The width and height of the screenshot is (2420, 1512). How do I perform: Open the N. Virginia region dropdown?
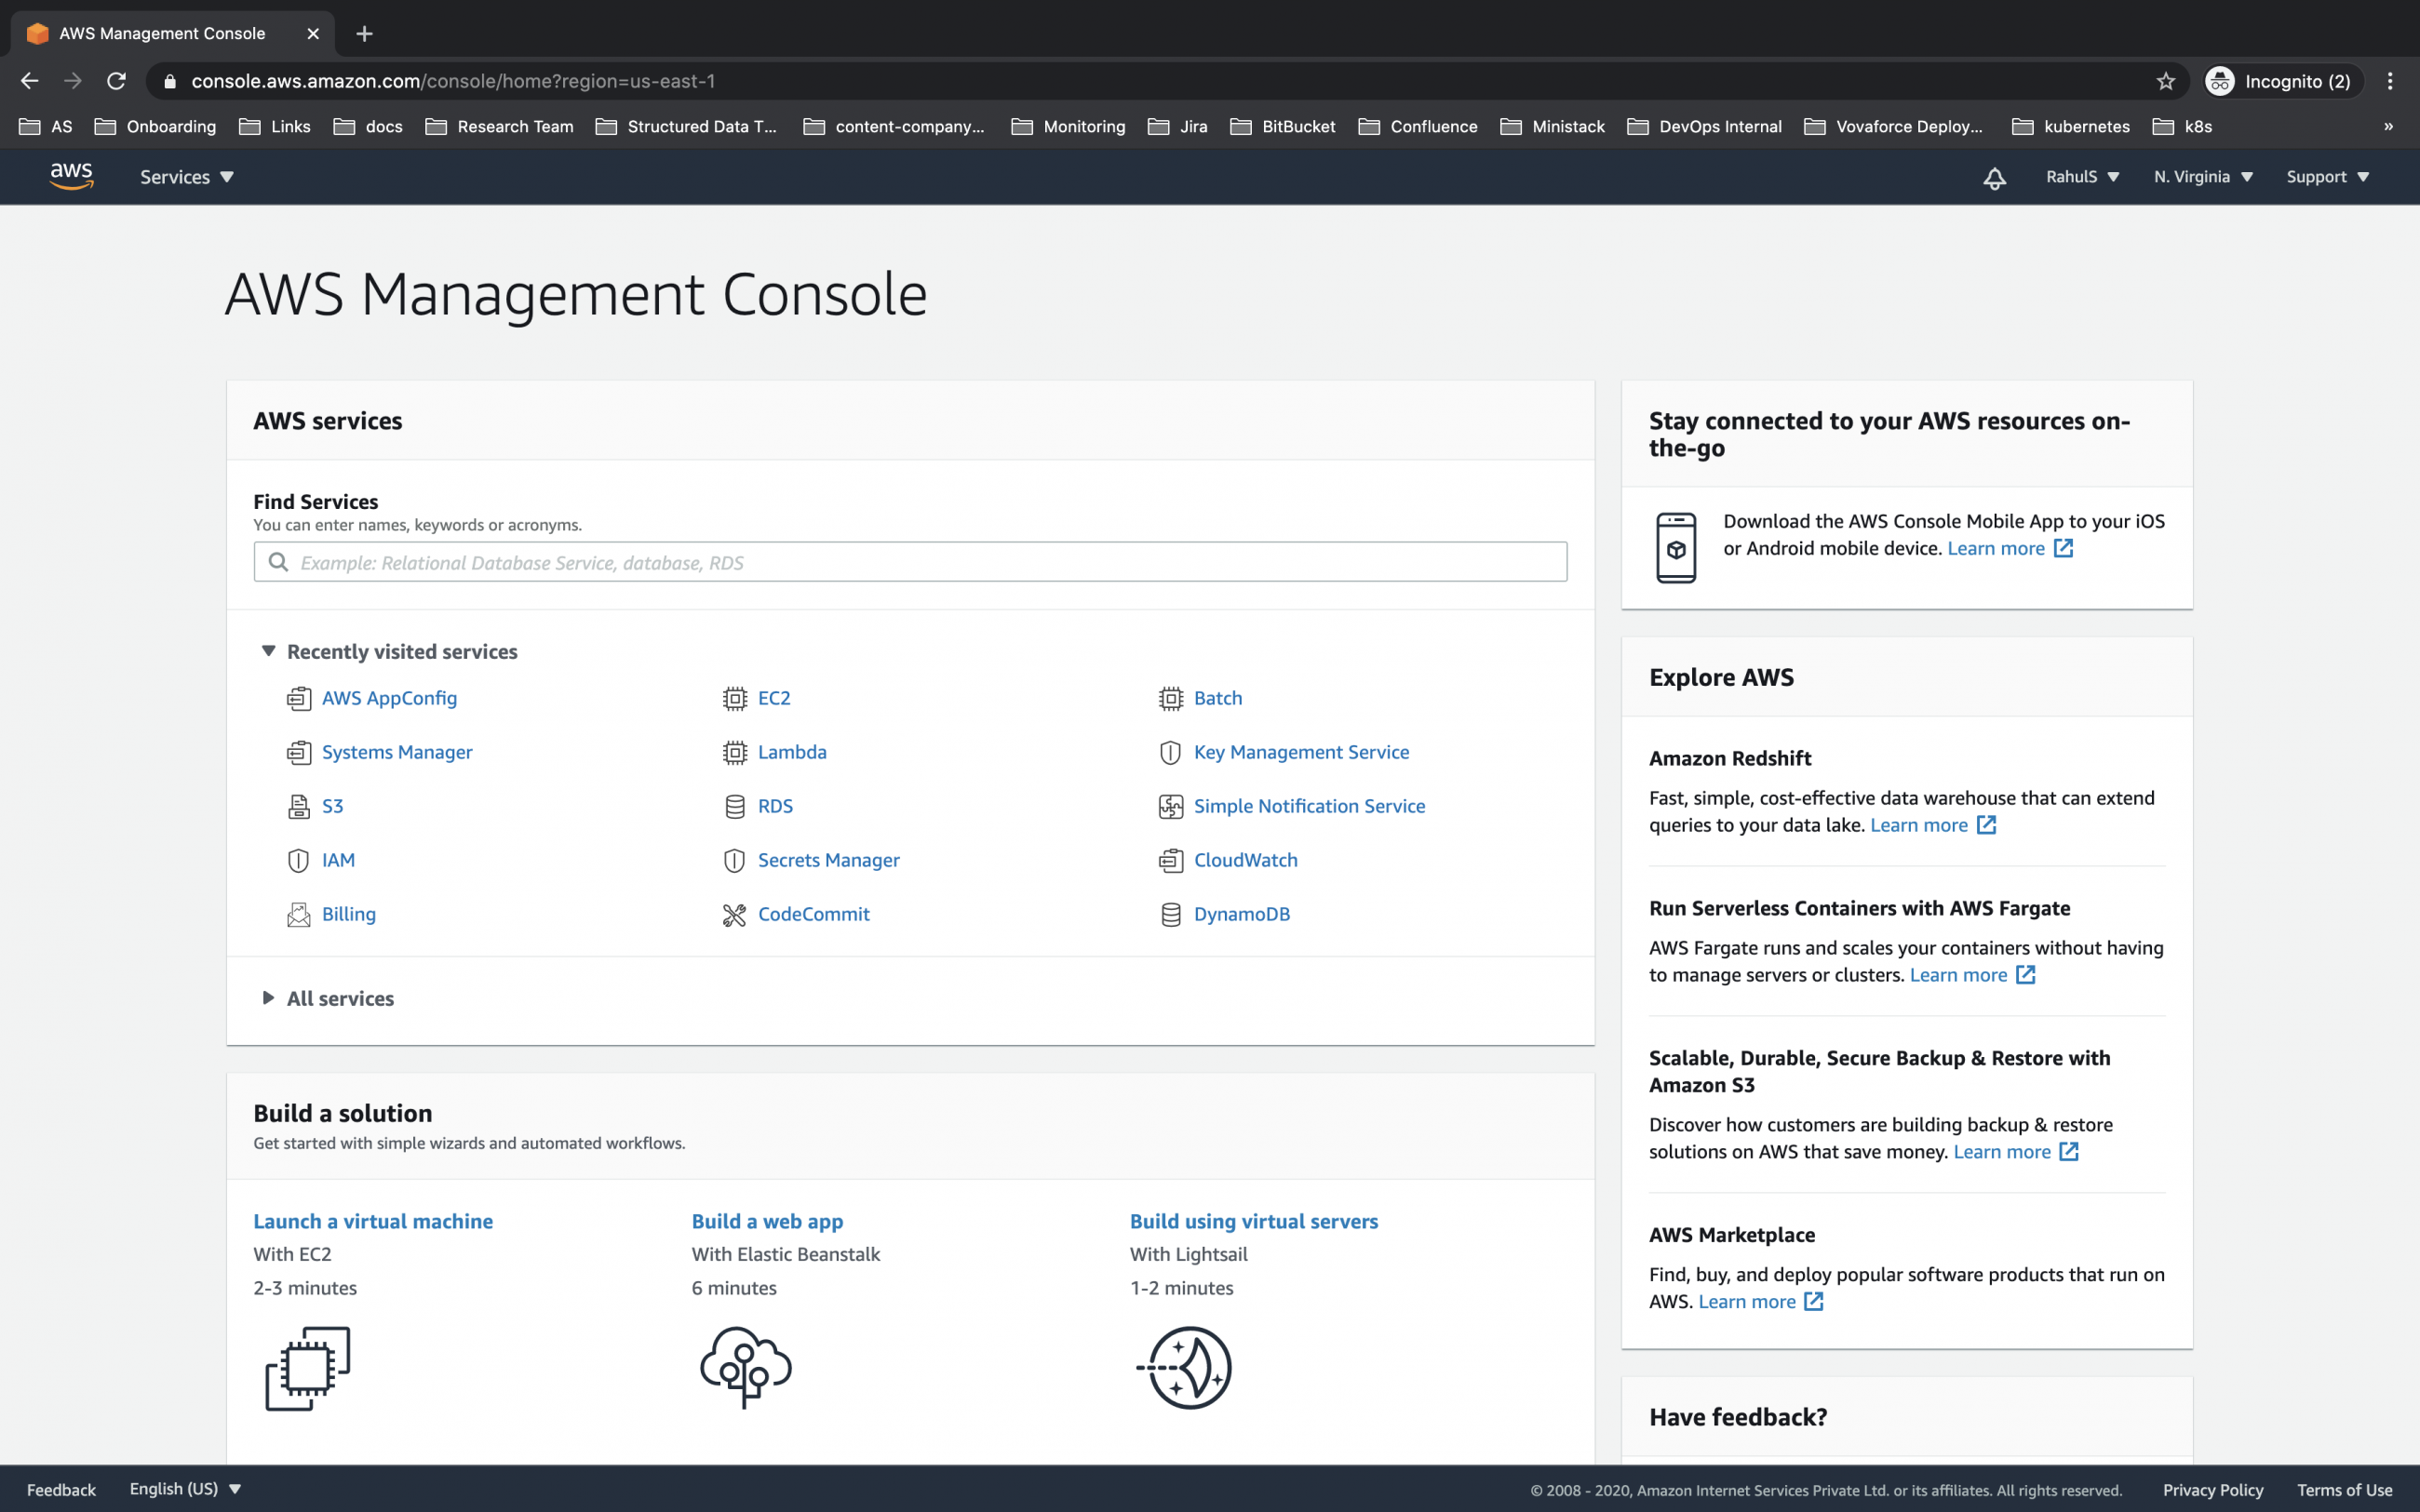click(x=2203, y=177)
